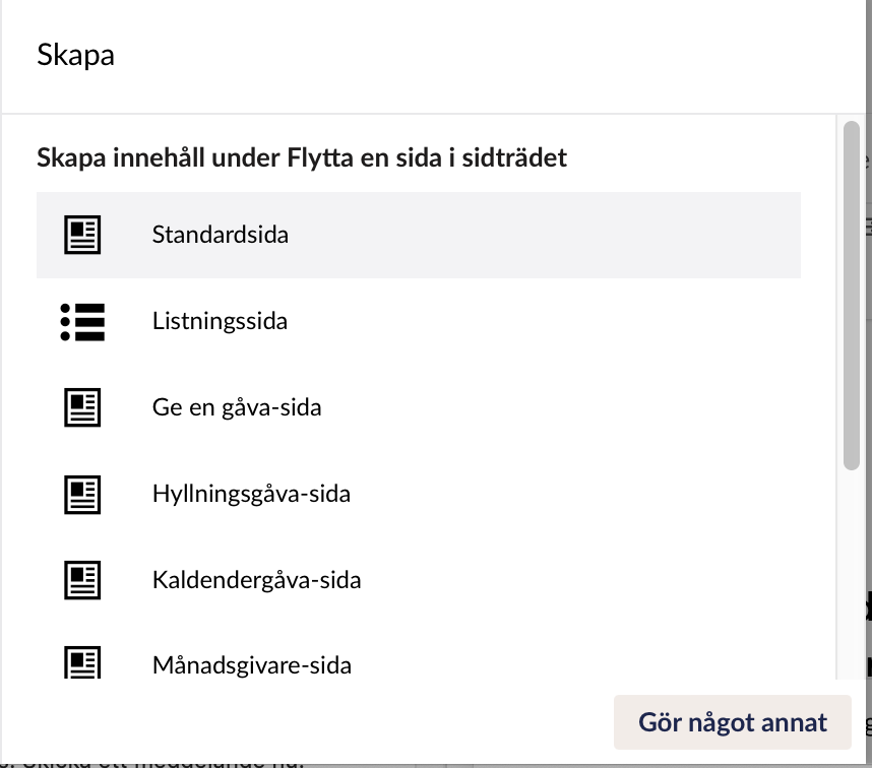
Task: Click the Skapa innehåll under heading
Action: (x=301, y=158)
